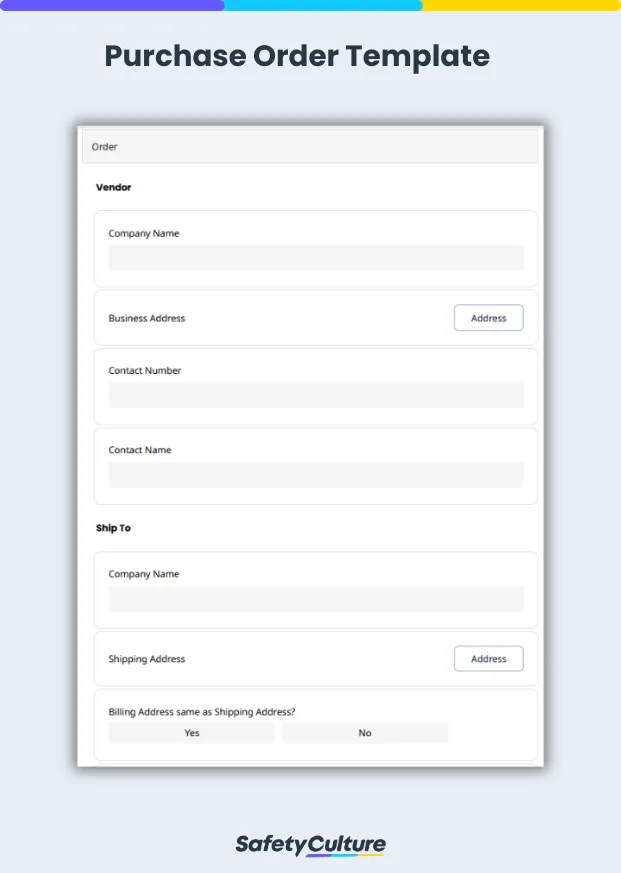
Task: Click the Contact Number input field
Action: [315, 395]
